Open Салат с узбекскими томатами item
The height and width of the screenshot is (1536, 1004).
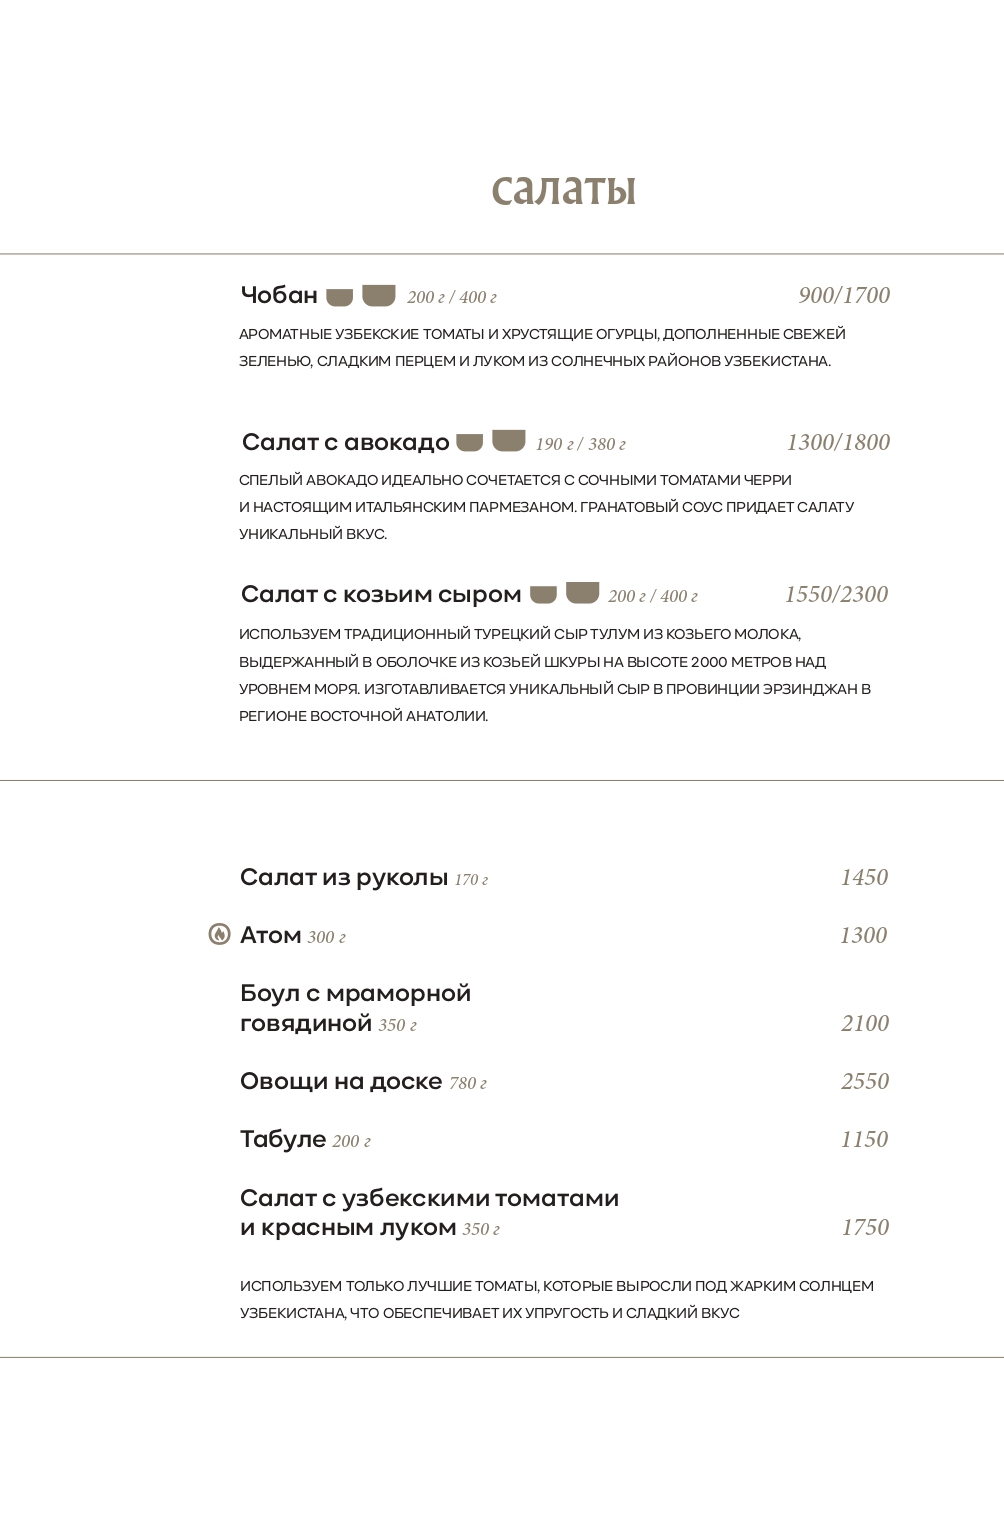[429, 1212]
